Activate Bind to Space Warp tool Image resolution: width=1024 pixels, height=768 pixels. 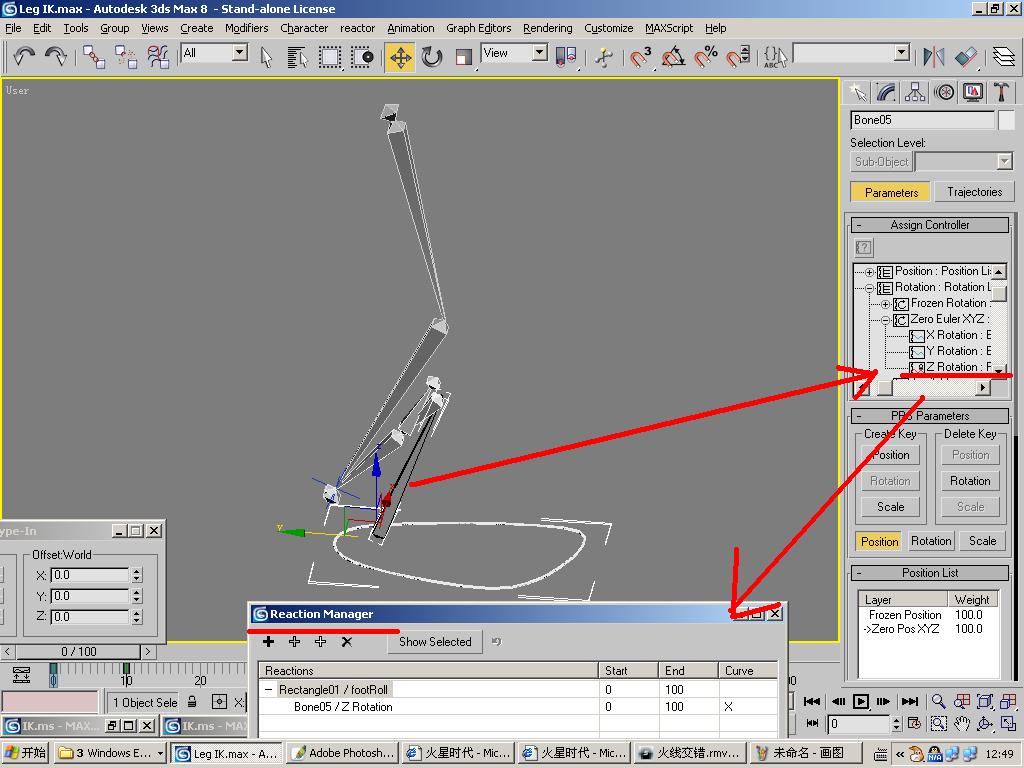pos(157,57)
